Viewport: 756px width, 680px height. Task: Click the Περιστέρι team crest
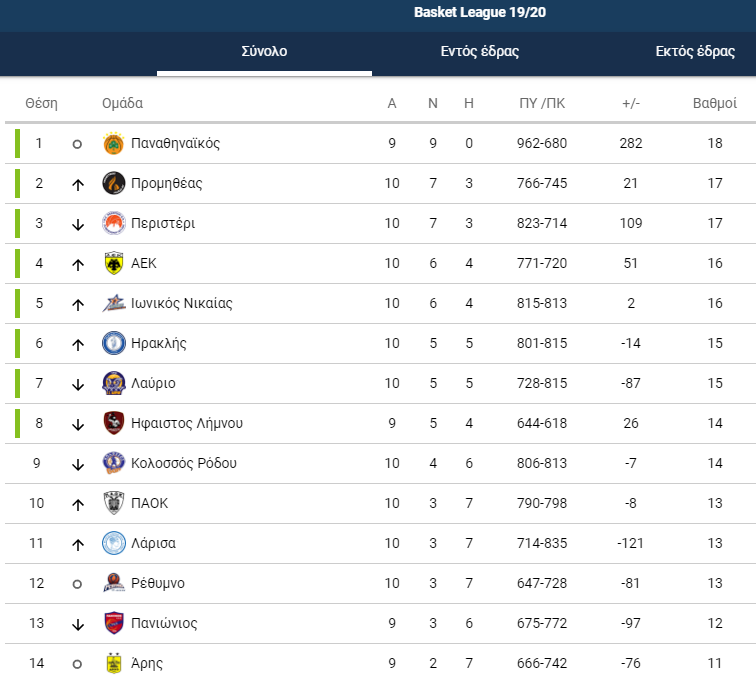[114, 223]
